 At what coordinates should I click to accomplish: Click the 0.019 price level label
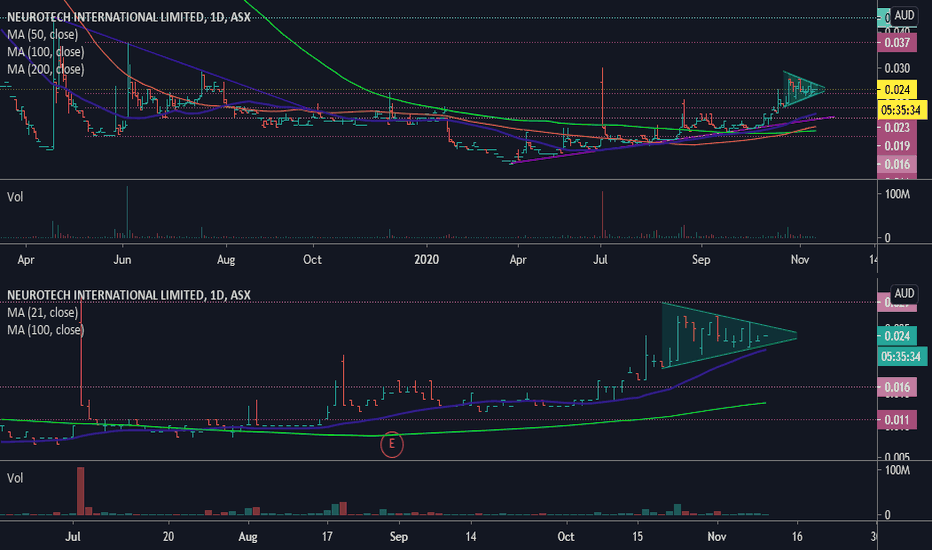(x=897, y=146)
